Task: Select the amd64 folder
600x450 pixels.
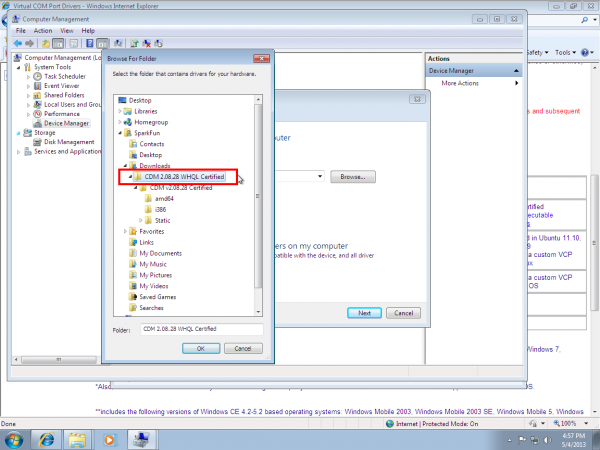Action: (x=164, y=199)
